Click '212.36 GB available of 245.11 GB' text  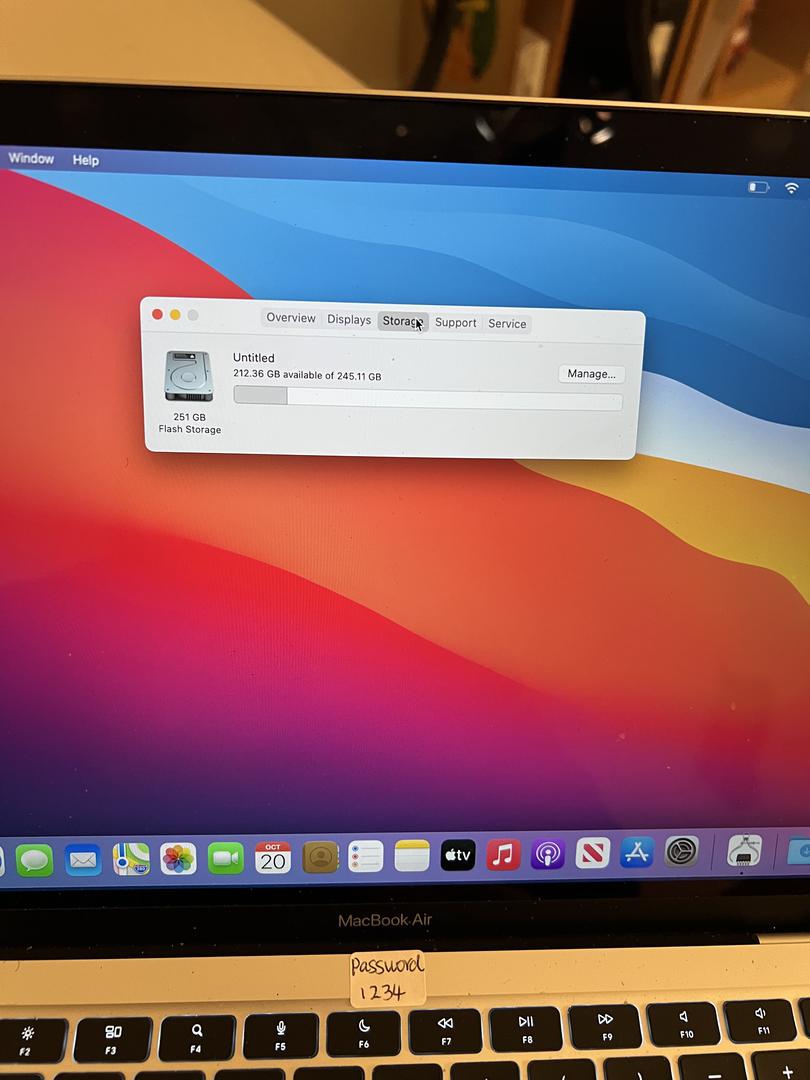307,375
